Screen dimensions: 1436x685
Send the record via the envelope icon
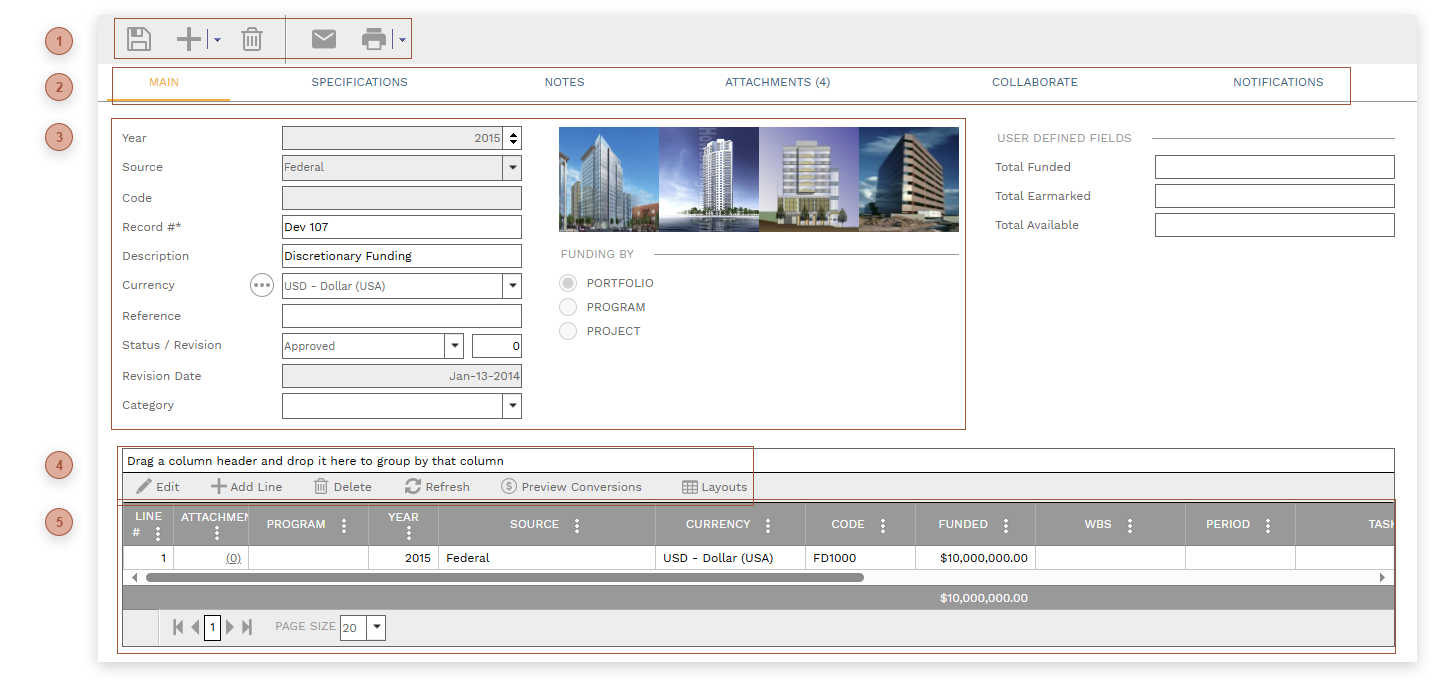pos(324,39)
